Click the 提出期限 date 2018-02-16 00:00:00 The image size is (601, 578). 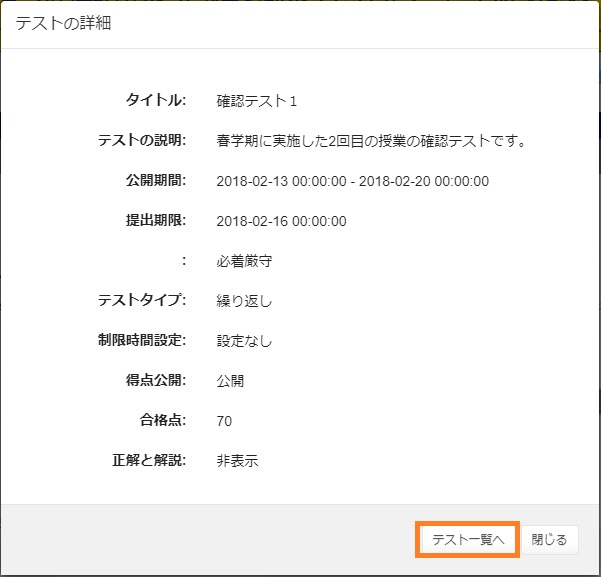[281, 221]
